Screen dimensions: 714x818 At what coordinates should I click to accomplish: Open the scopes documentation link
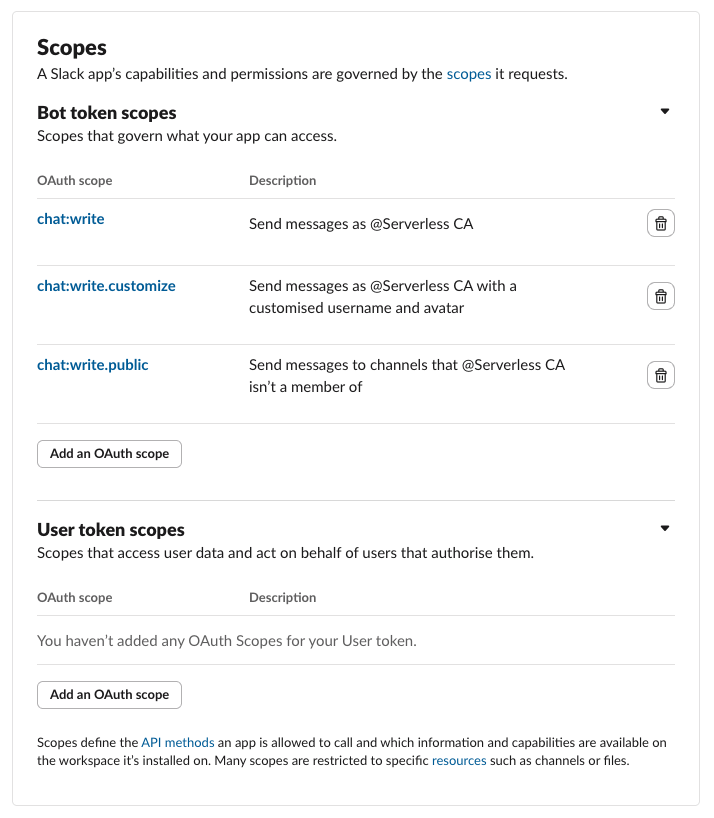(469, 73)
